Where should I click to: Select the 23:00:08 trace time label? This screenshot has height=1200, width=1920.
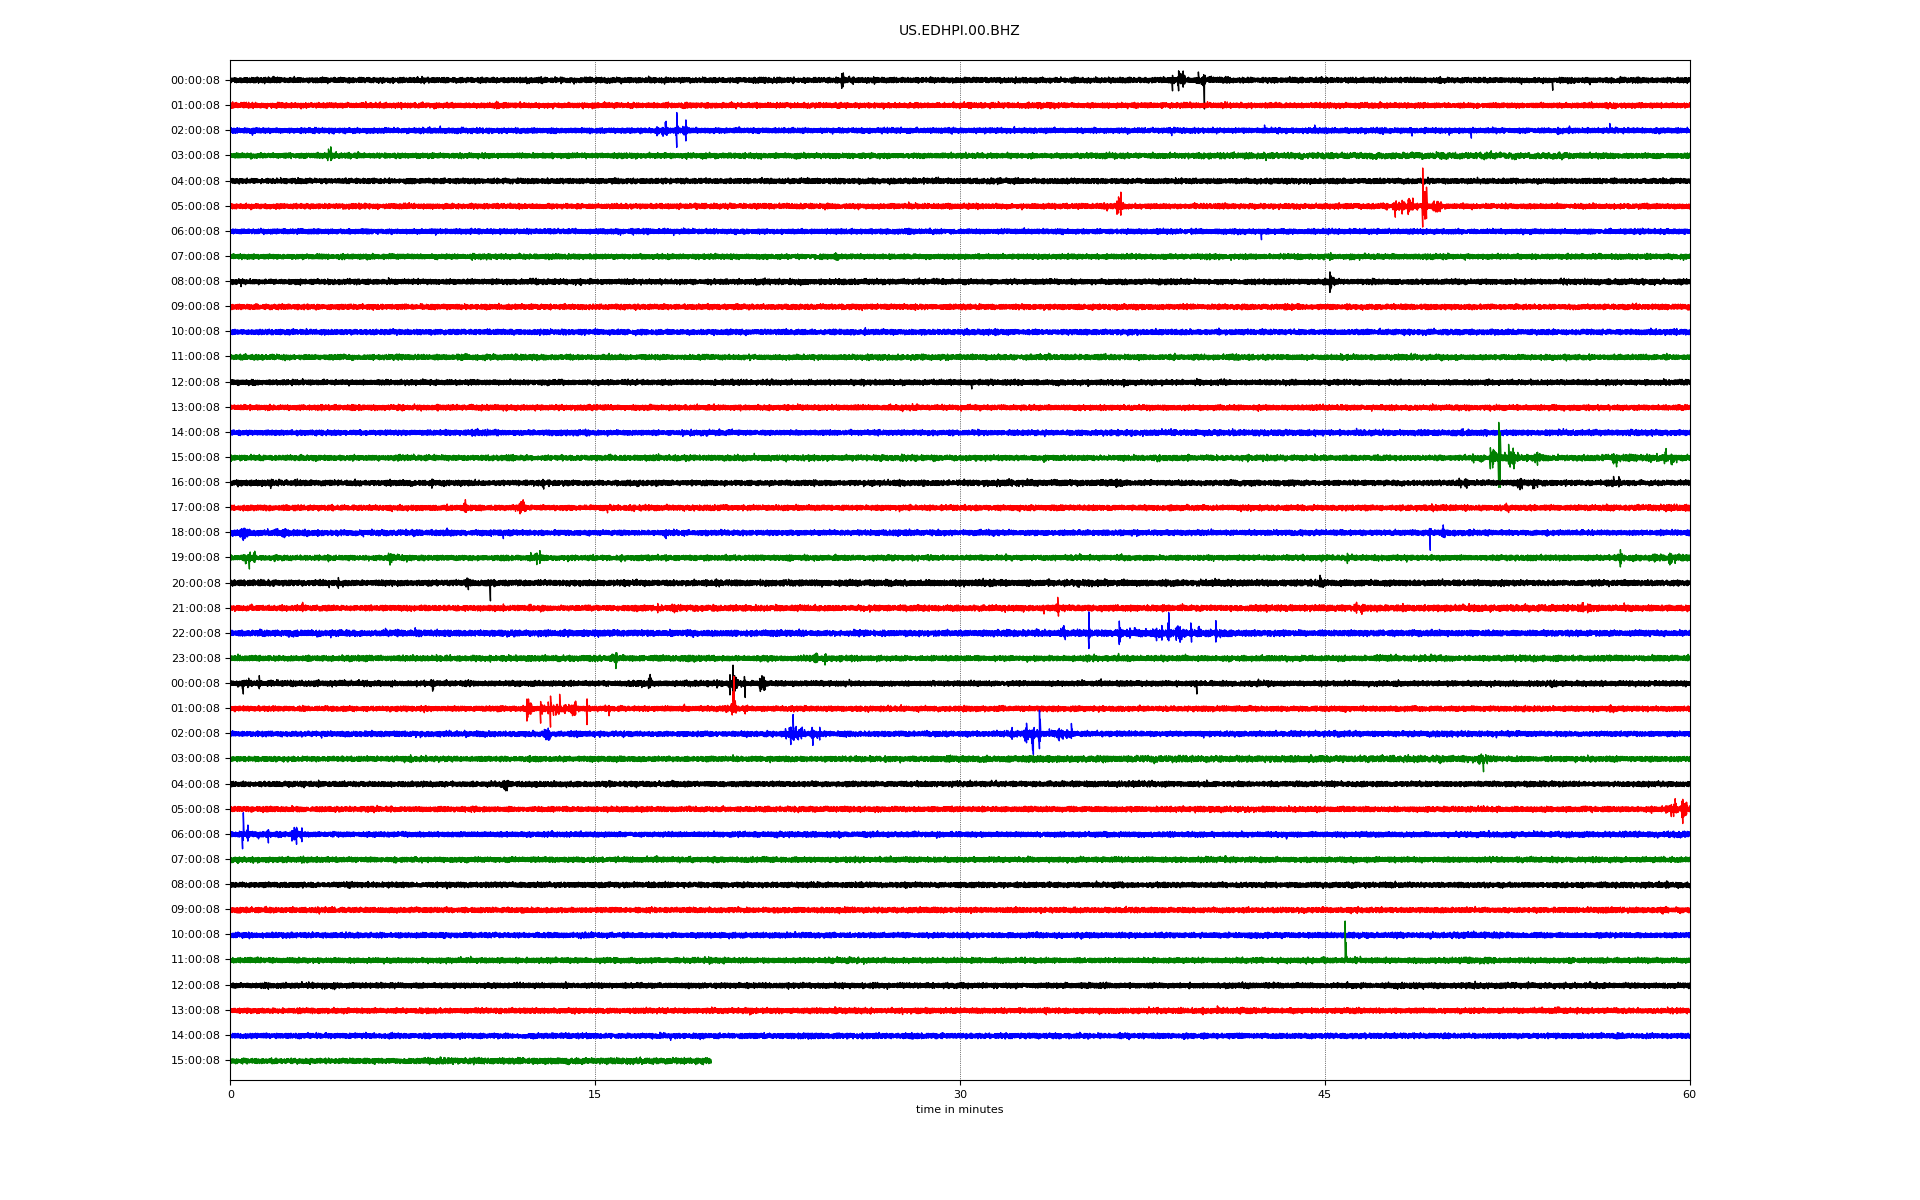(195, 658)
